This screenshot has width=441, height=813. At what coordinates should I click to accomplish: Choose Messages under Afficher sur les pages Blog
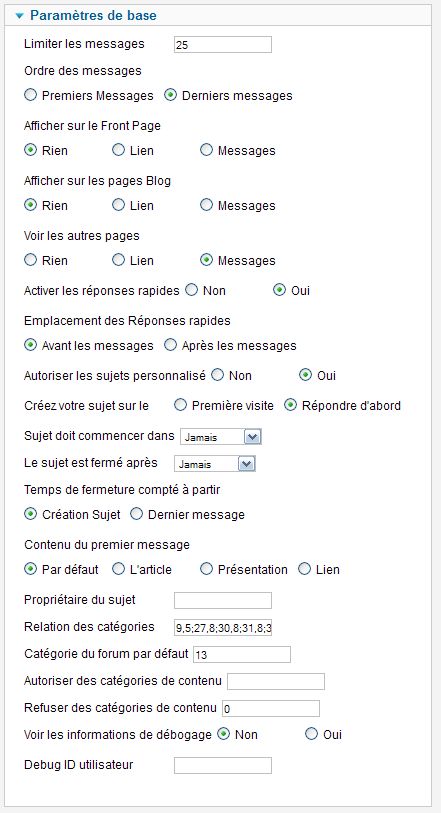pos(206,205)
